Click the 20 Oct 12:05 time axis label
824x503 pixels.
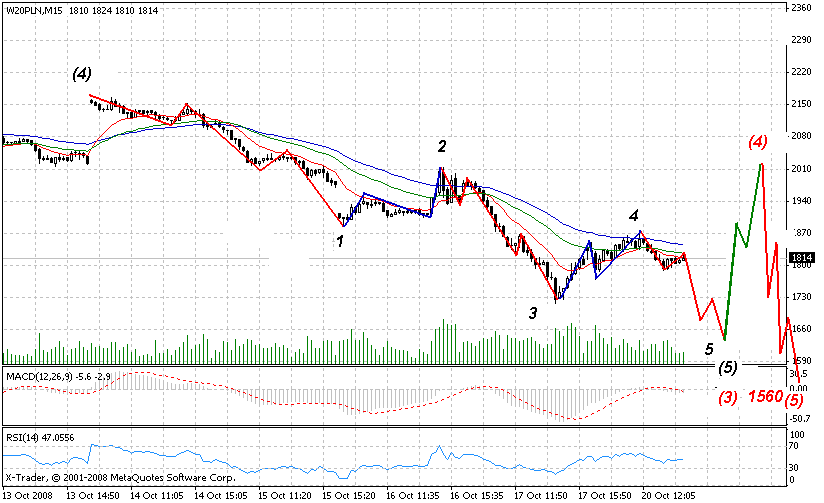point(669,494)
